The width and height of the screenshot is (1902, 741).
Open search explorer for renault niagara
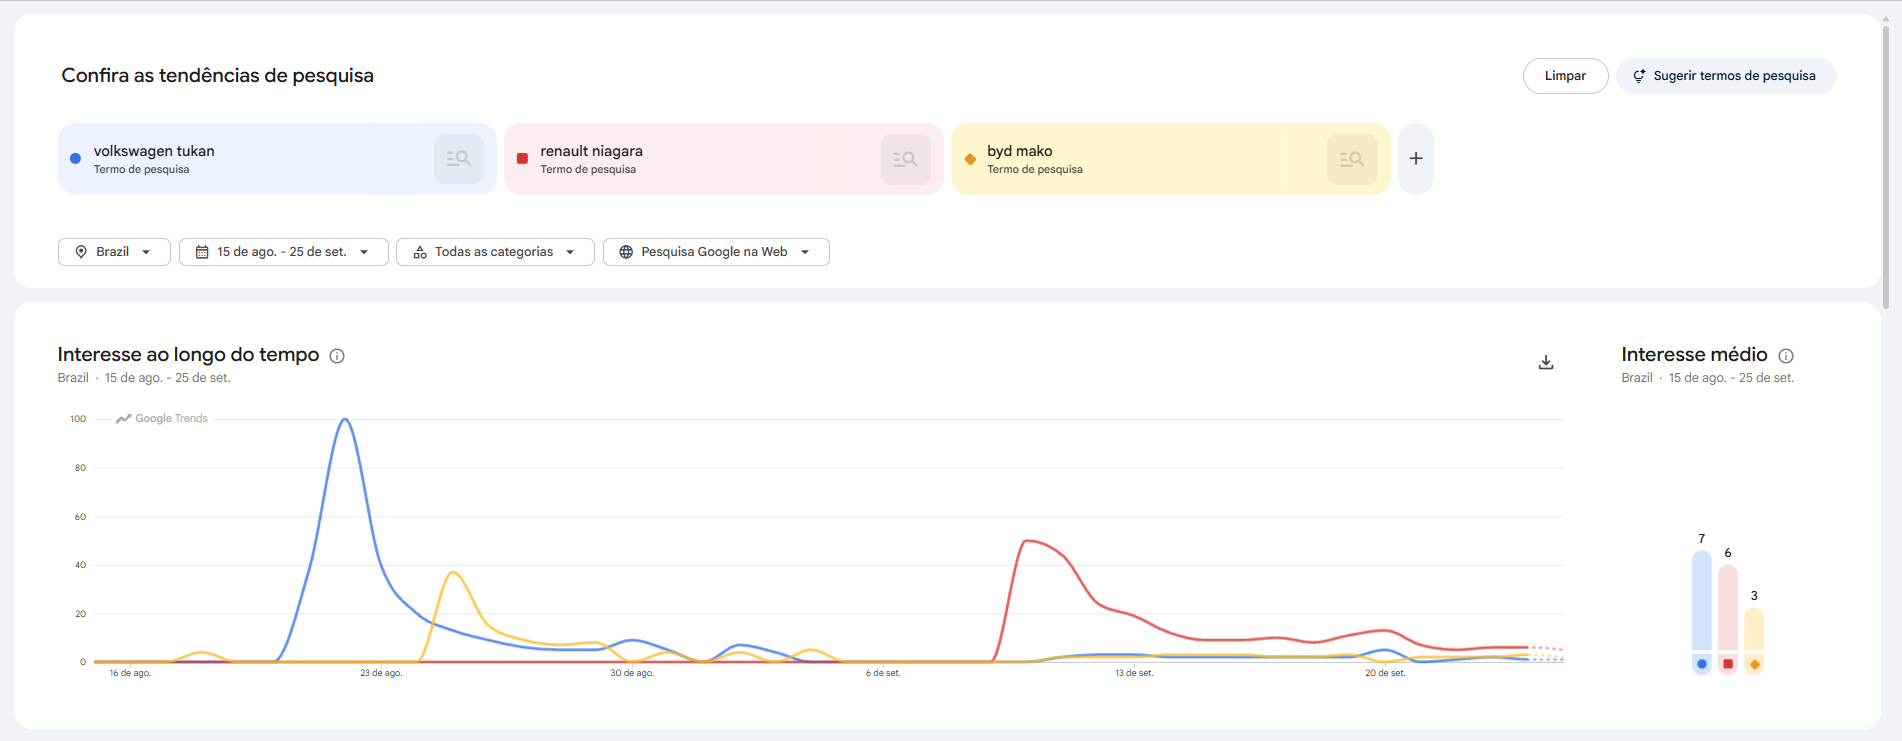(x=906, y=159)
